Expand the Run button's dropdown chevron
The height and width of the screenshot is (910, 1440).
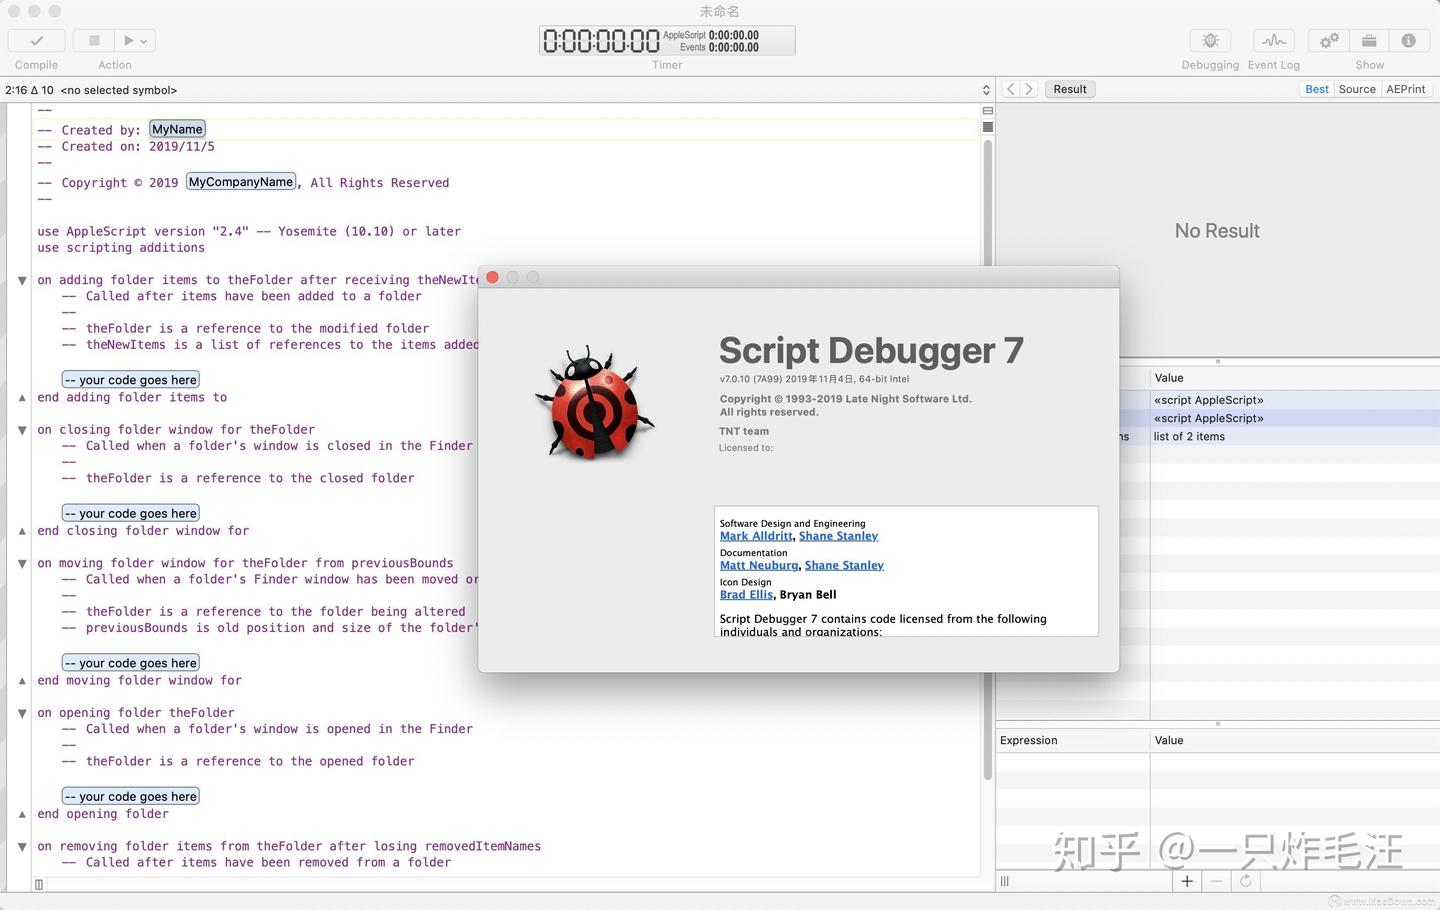143,40
